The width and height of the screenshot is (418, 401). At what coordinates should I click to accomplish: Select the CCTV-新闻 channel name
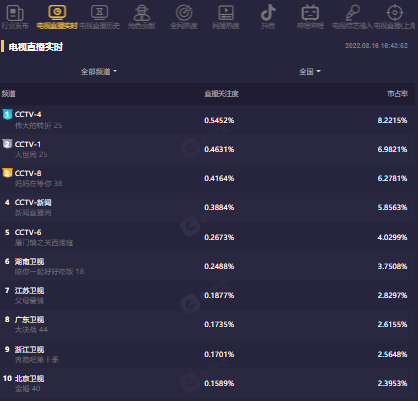33,202
